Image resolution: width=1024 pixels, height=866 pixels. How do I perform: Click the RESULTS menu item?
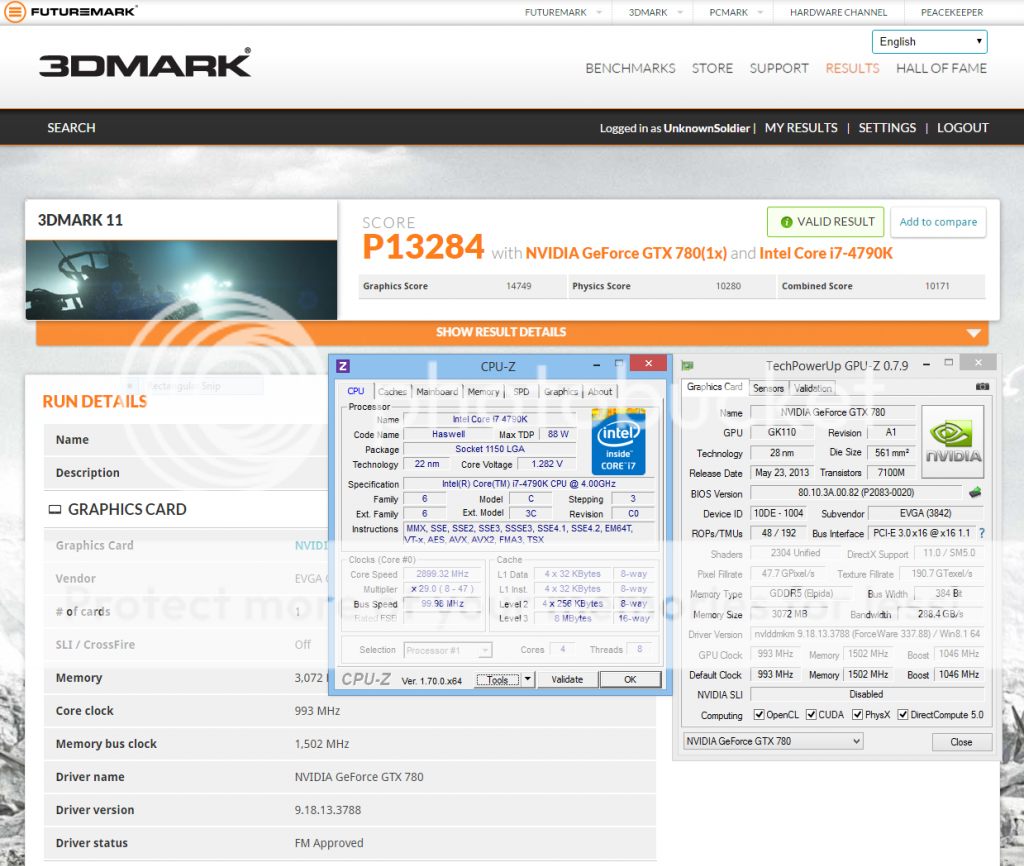point(852,69)
